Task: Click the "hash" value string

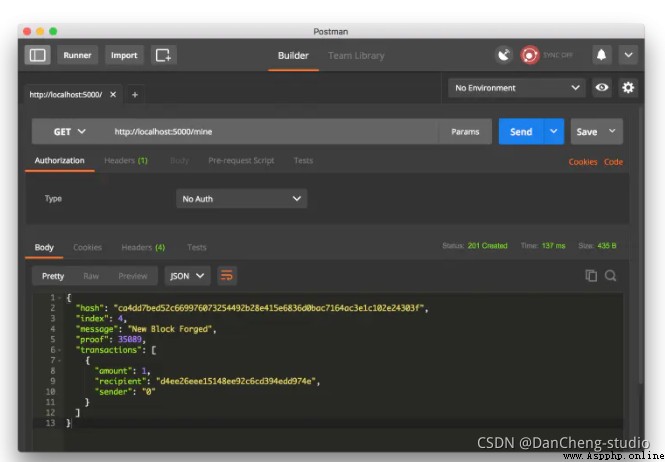Action: tap(269, 308)
